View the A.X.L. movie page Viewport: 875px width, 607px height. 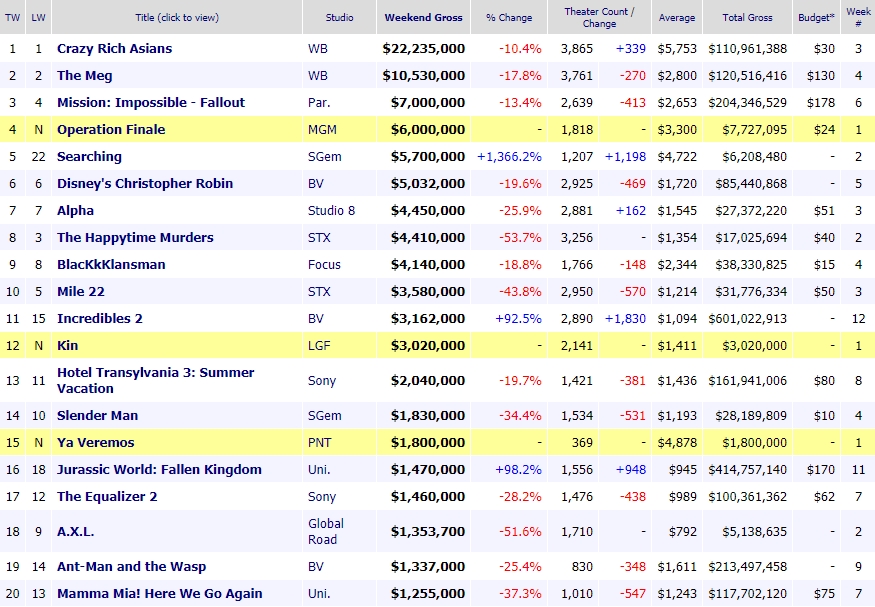pyautogui.click(x=75, y=532)
